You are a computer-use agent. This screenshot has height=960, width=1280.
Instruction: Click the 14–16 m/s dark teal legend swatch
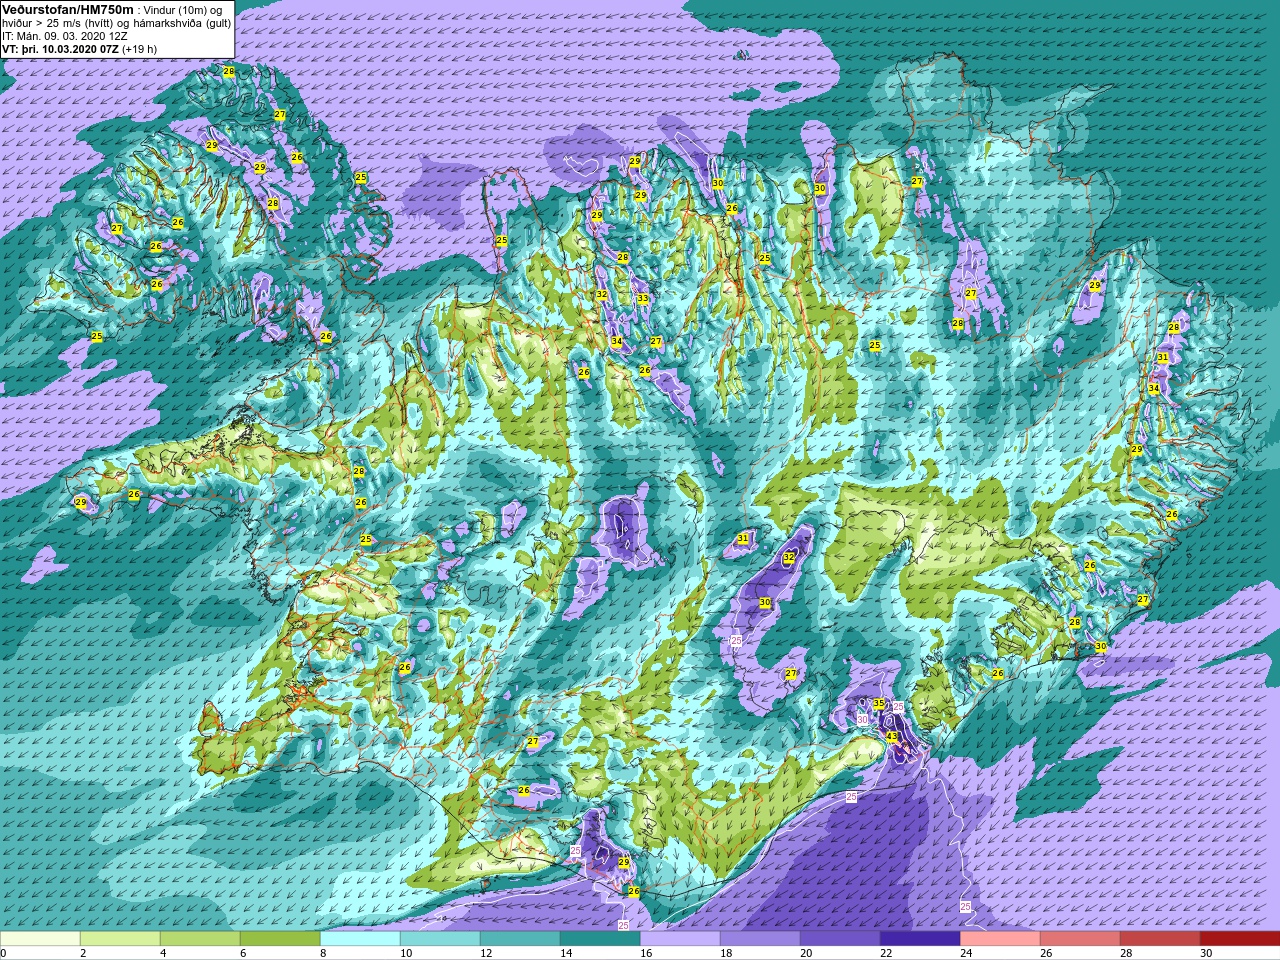(x=600, y=939)
